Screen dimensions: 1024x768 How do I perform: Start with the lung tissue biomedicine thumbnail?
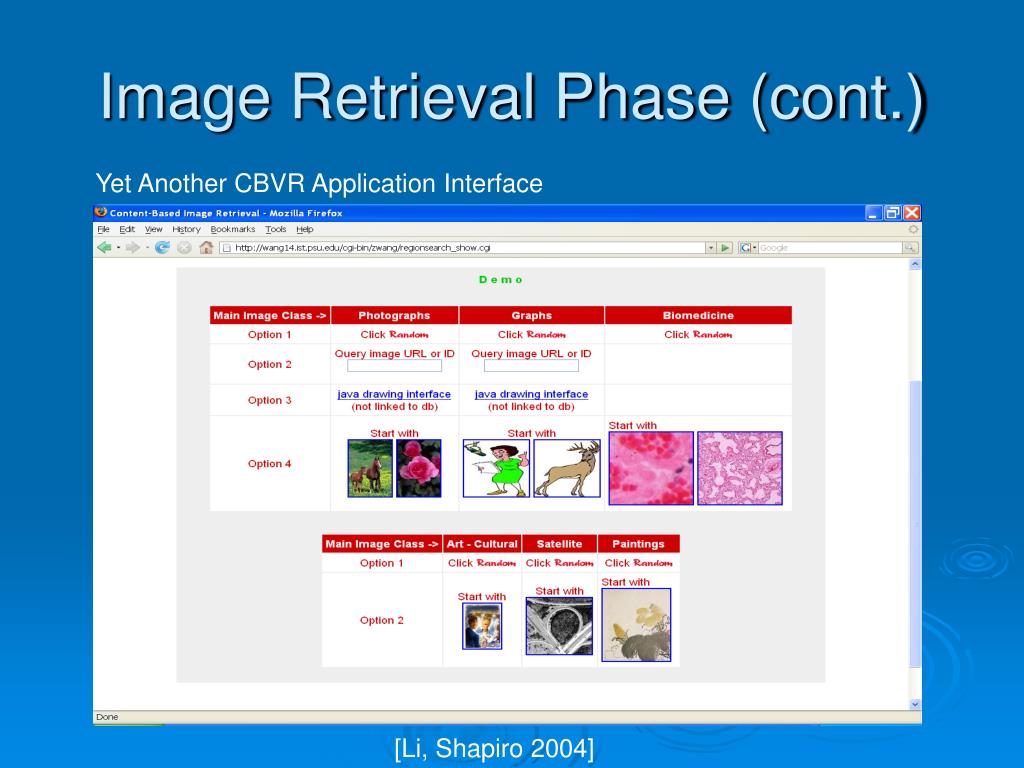[740, 468]
